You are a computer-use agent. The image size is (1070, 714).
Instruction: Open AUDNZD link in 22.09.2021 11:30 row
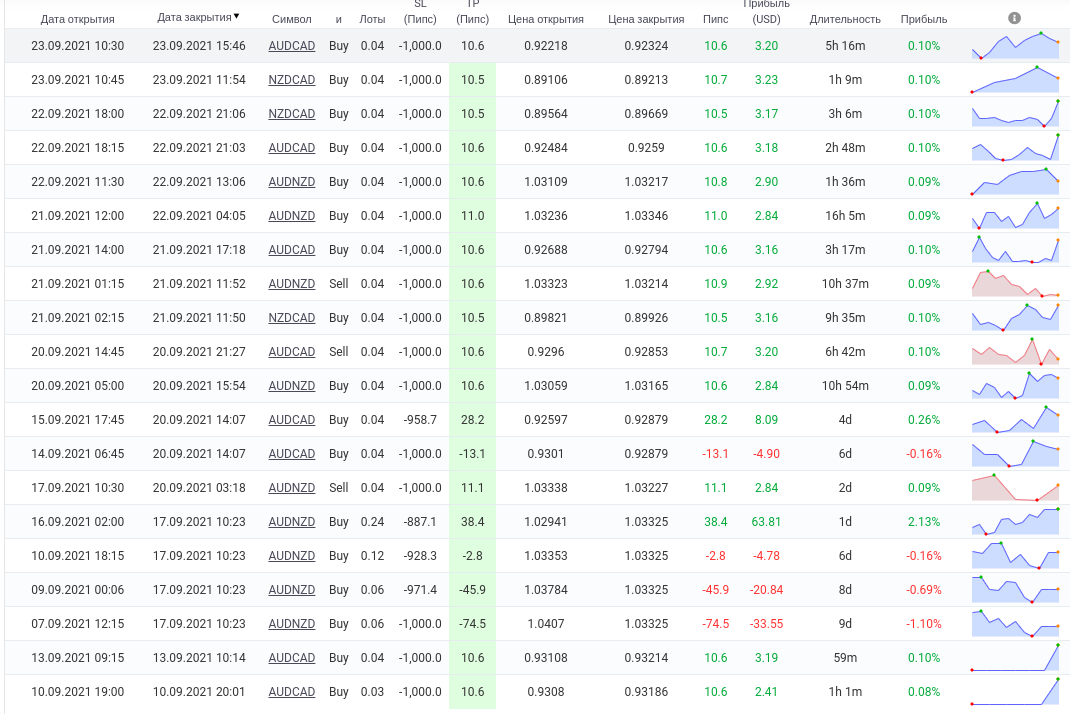tap(291, 182)
